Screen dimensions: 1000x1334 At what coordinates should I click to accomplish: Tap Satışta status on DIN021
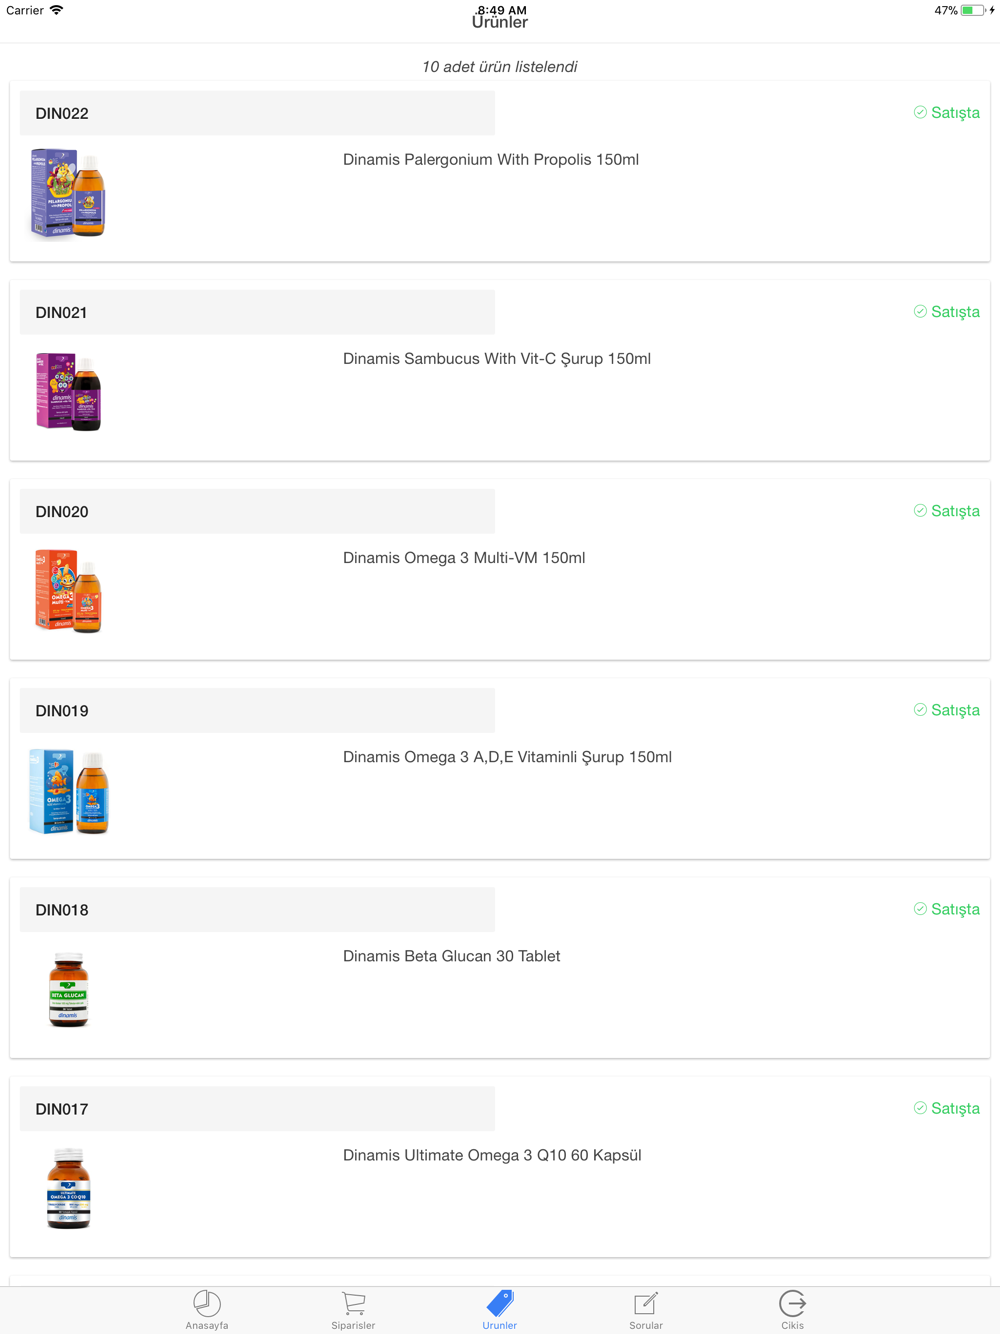click(946, 312)
